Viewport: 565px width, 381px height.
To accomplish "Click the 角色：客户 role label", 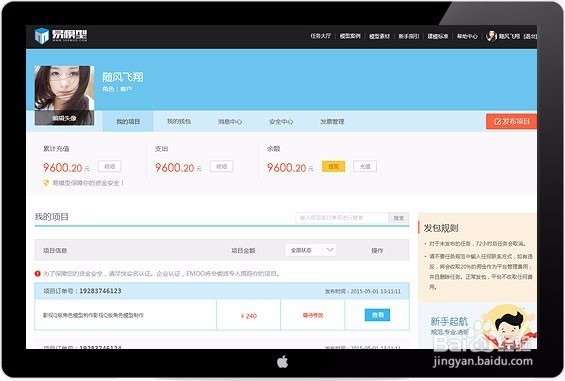I will pos(117,89).
